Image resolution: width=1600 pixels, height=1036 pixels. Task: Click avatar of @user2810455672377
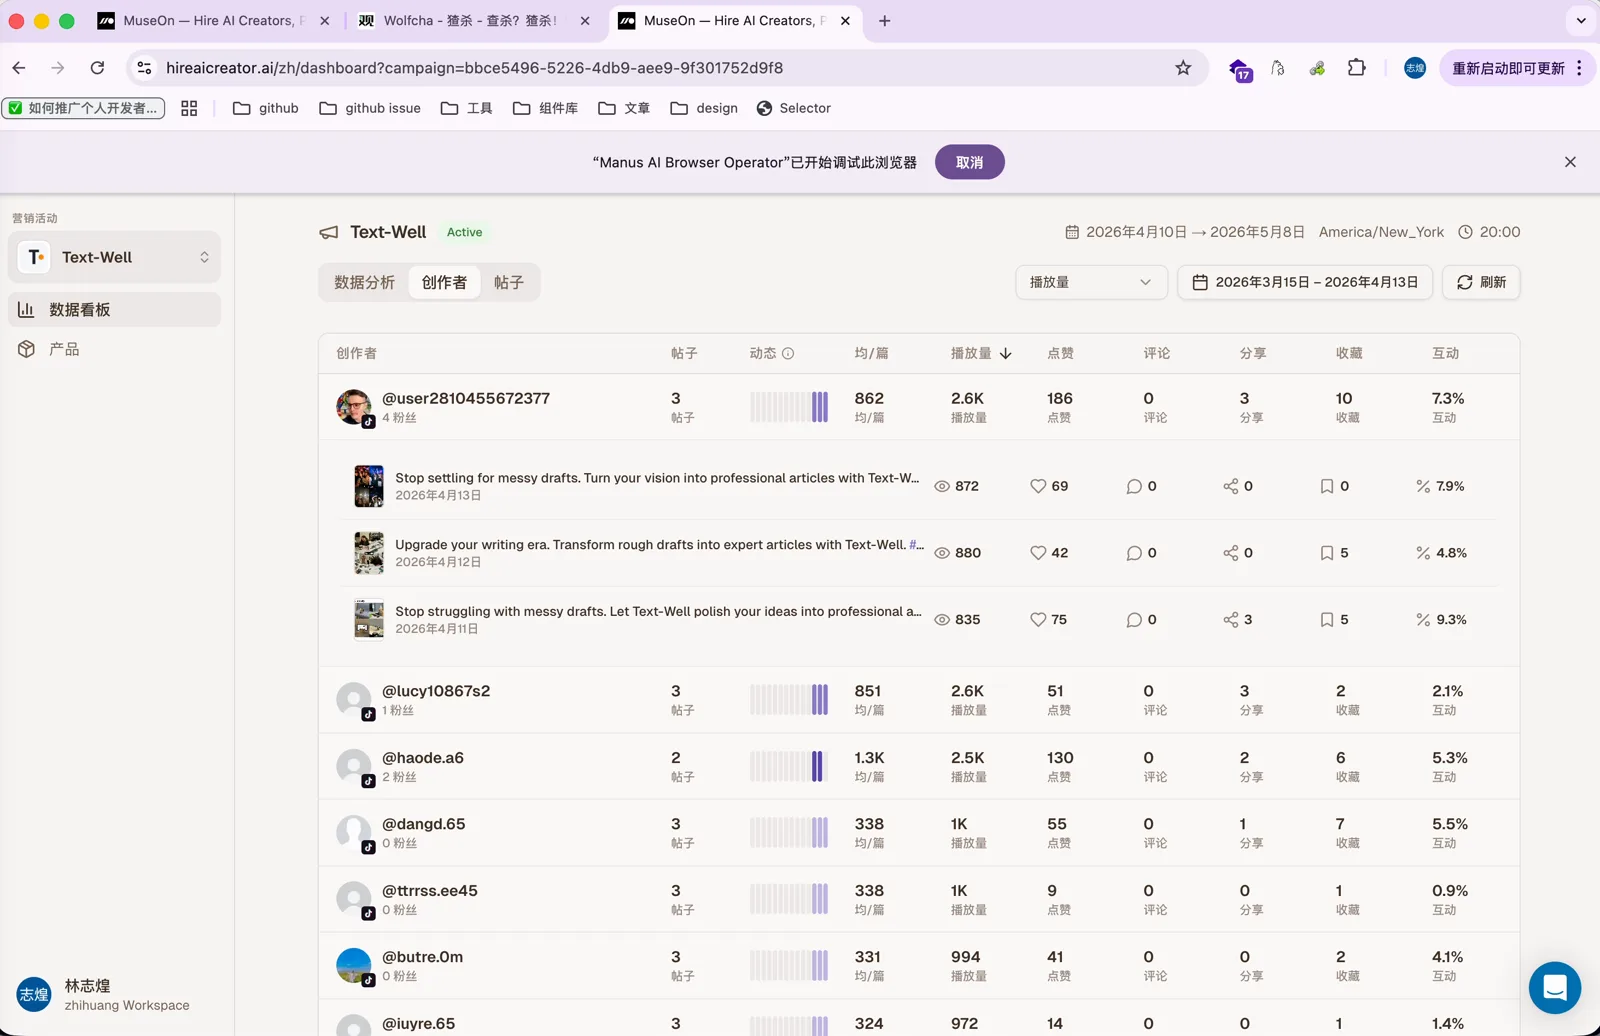[x=354, y=407]
